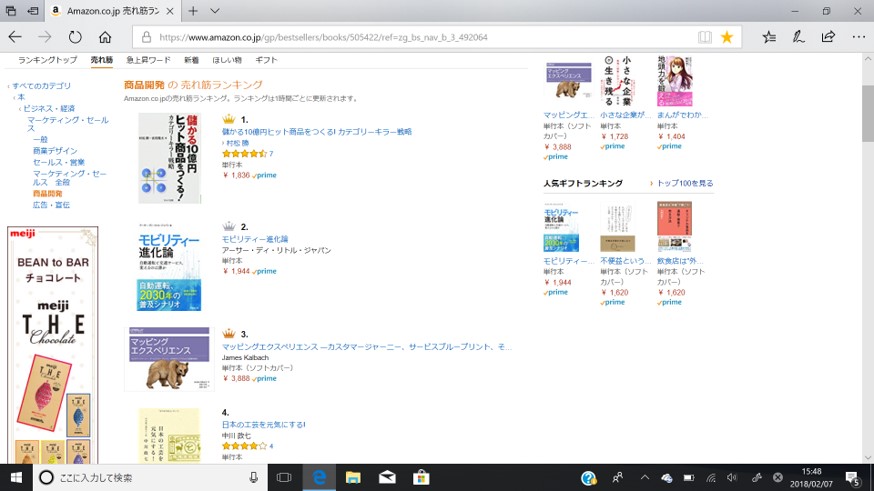
Task: Click the page vertical scrollbar thumb
Action: pyautogui.click(x=868, y=114)
